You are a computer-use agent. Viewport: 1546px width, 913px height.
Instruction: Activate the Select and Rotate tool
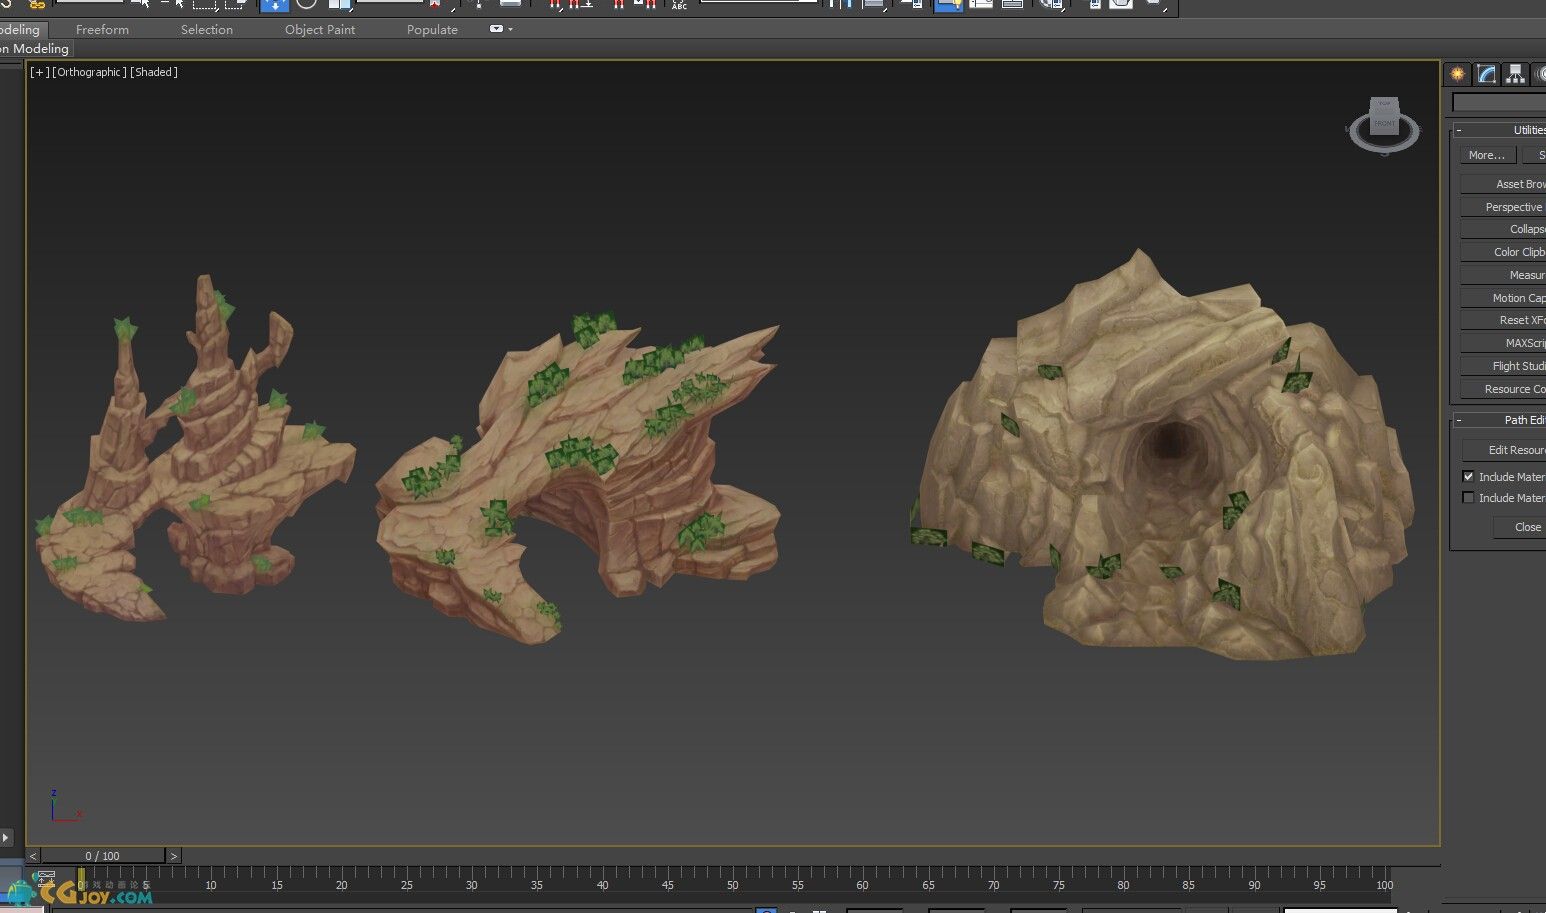click(306, 5)
